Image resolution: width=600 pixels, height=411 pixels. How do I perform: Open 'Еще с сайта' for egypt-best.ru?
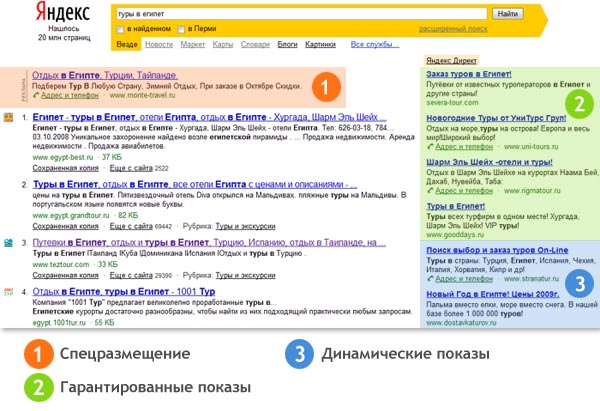pyautogui.click(x=131, y=168)
